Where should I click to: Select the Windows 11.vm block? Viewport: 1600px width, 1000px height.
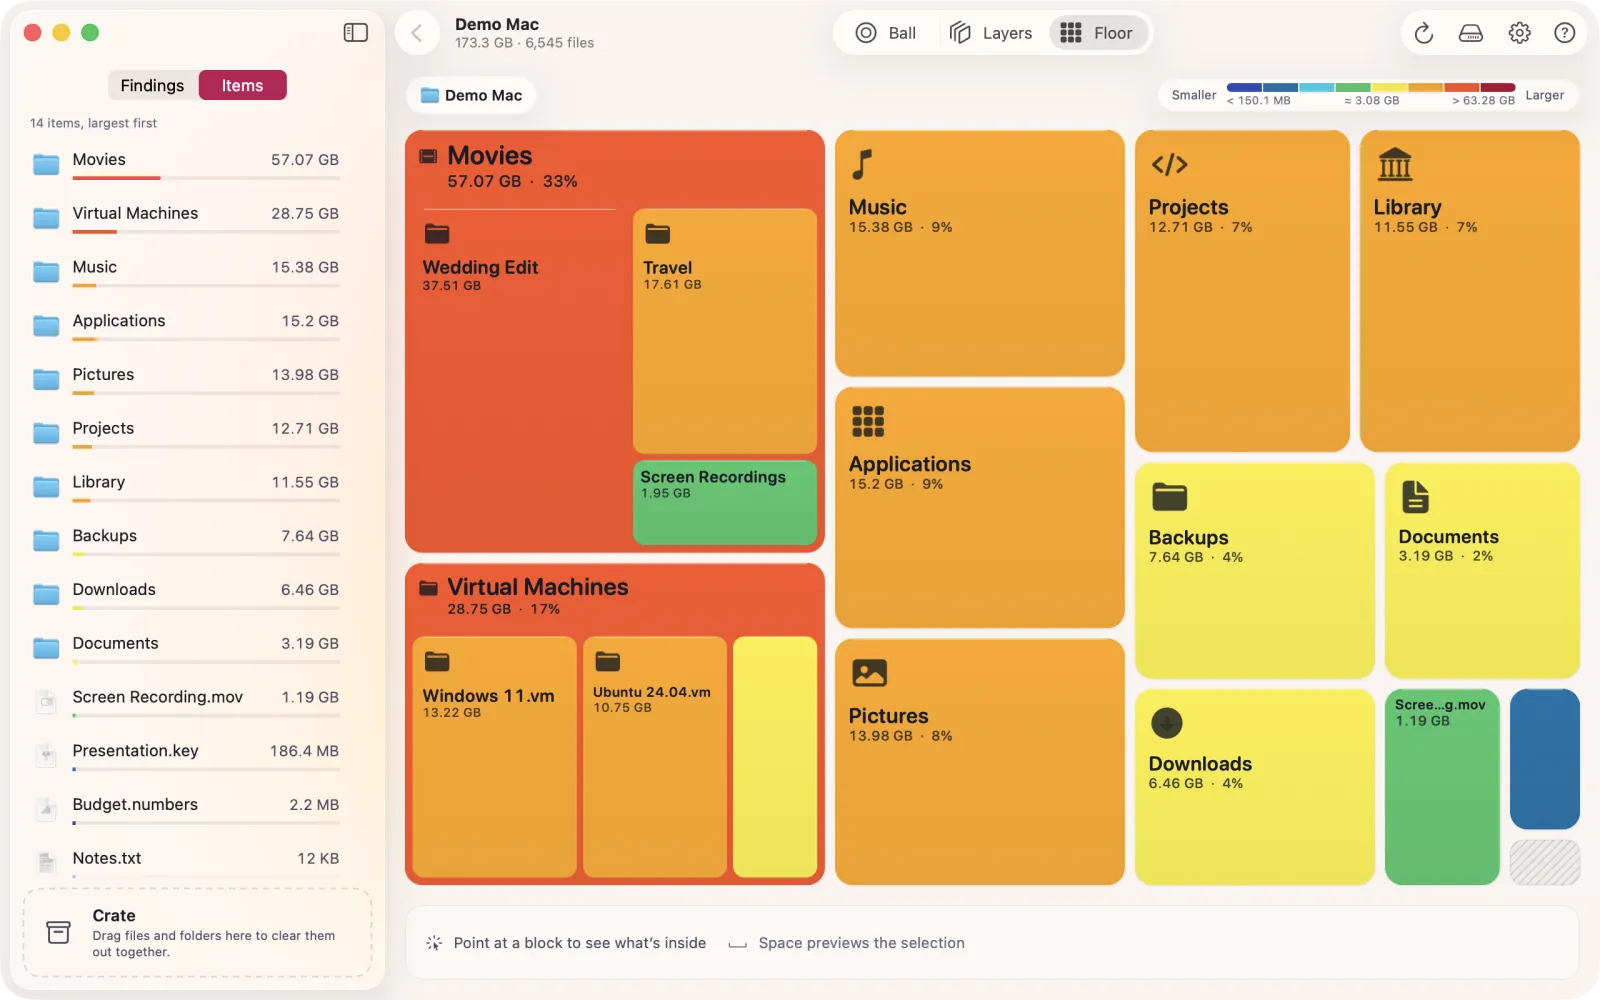[494, 757]
